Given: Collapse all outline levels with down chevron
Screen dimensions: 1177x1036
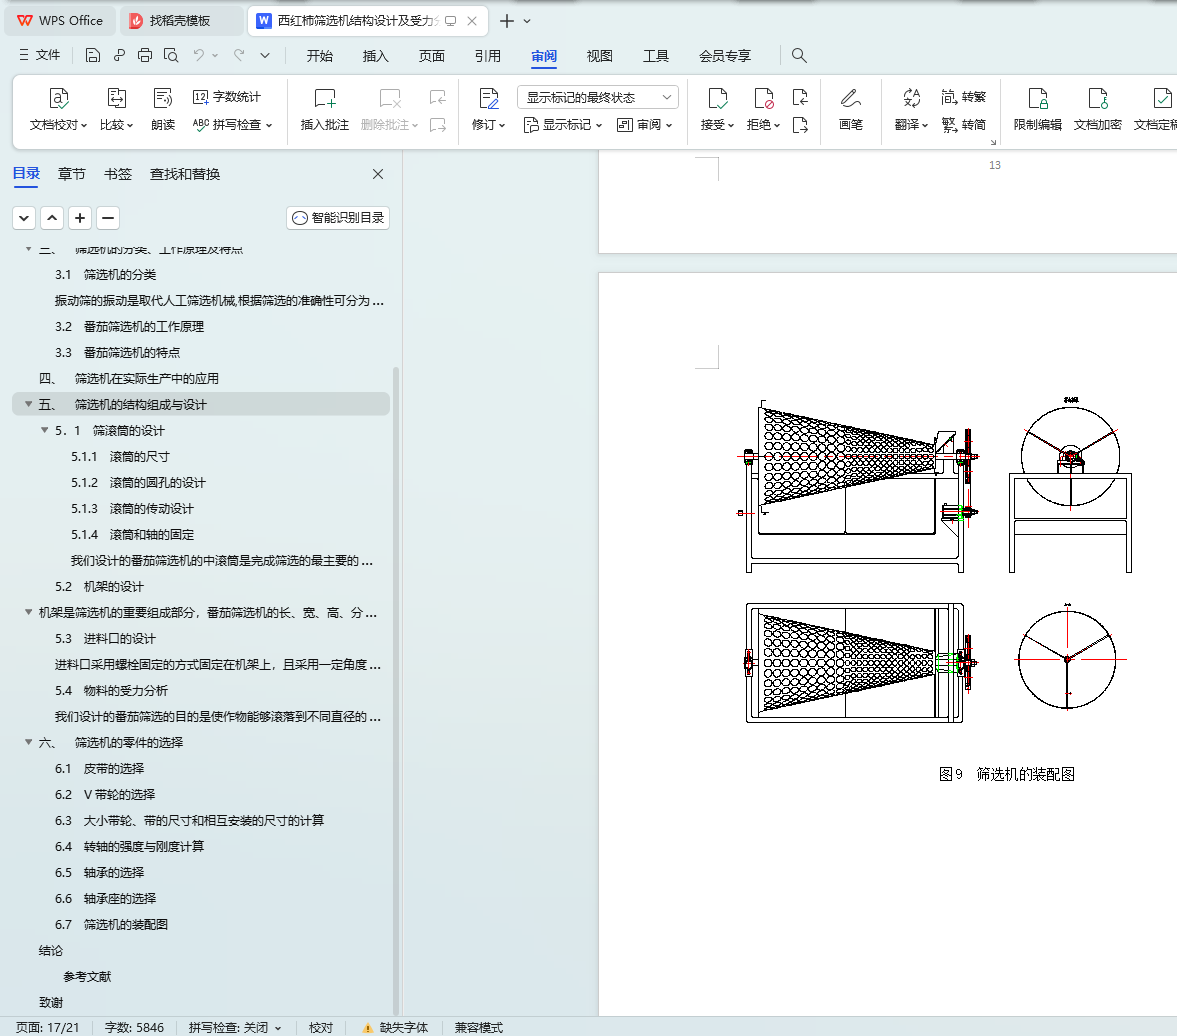Looking at the screenshot, I should 24,218.
